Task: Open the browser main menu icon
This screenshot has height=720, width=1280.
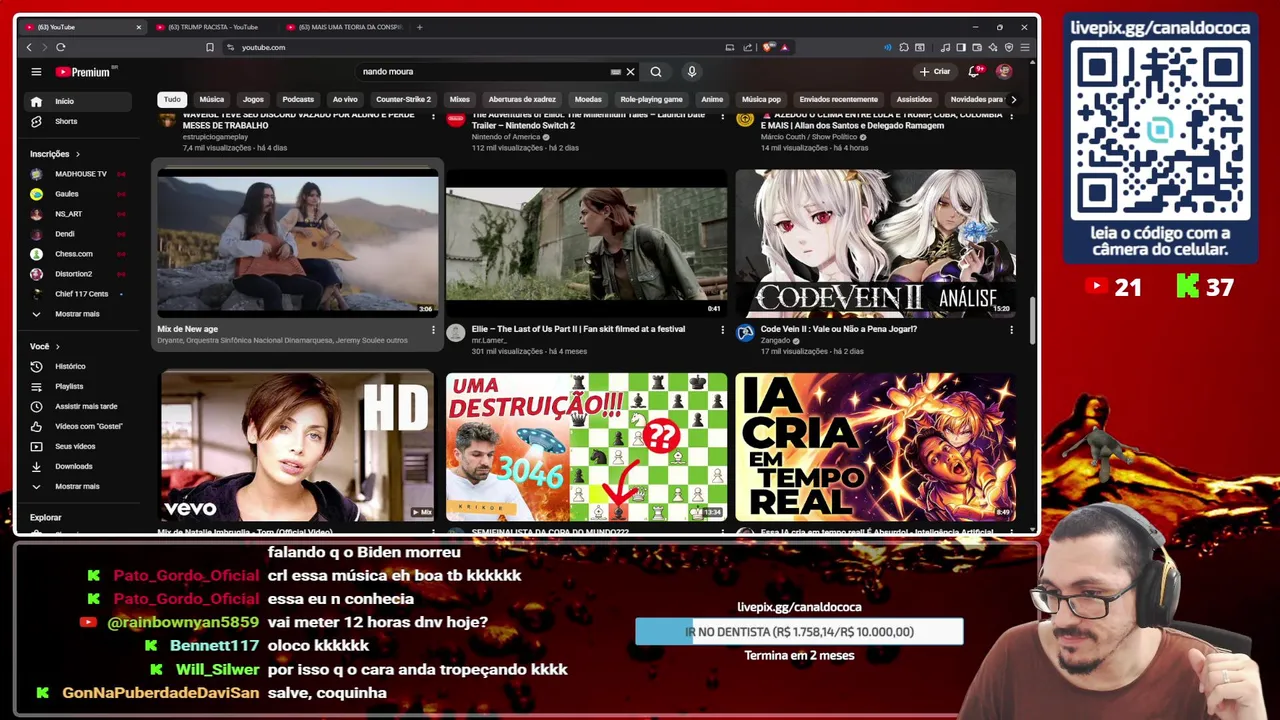Action: click(1025, 47)
